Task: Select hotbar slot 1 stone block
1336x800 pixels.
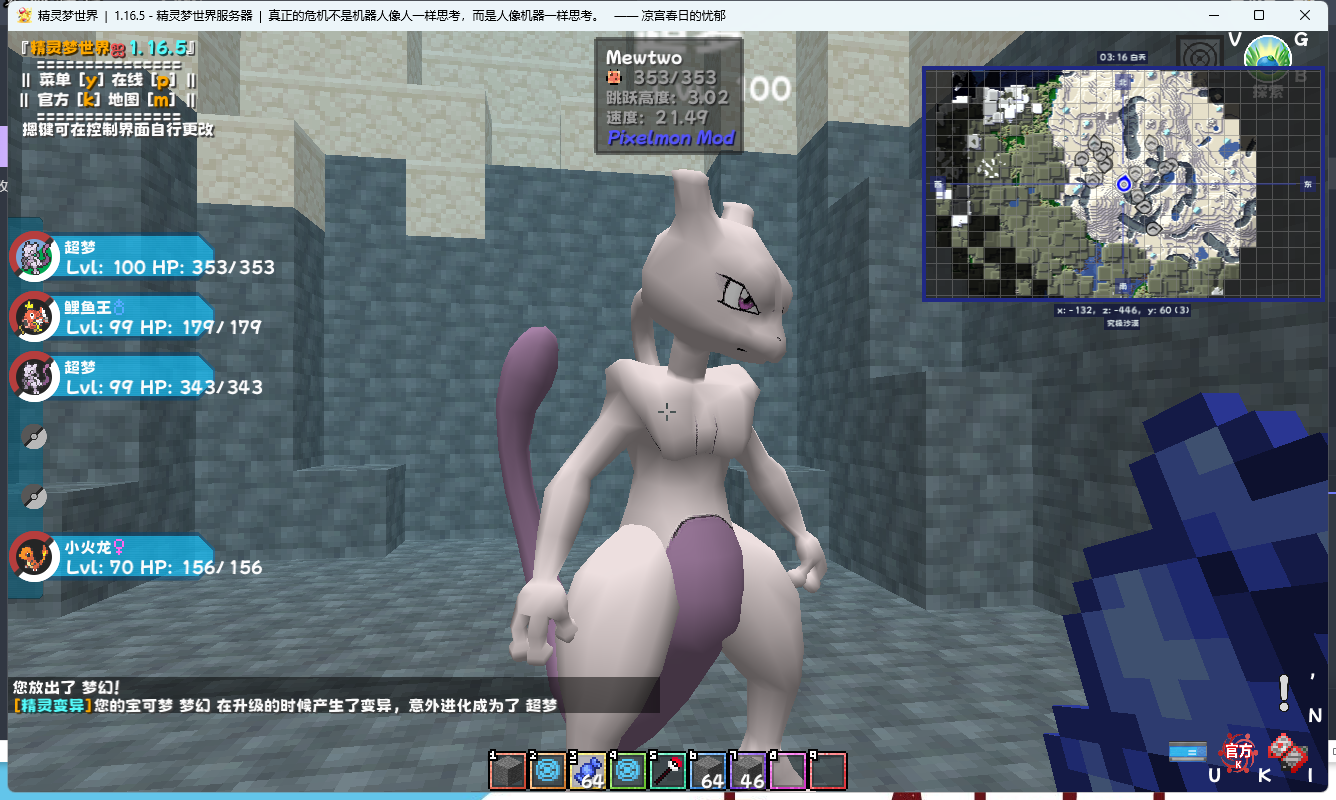Action: point(508,771)
